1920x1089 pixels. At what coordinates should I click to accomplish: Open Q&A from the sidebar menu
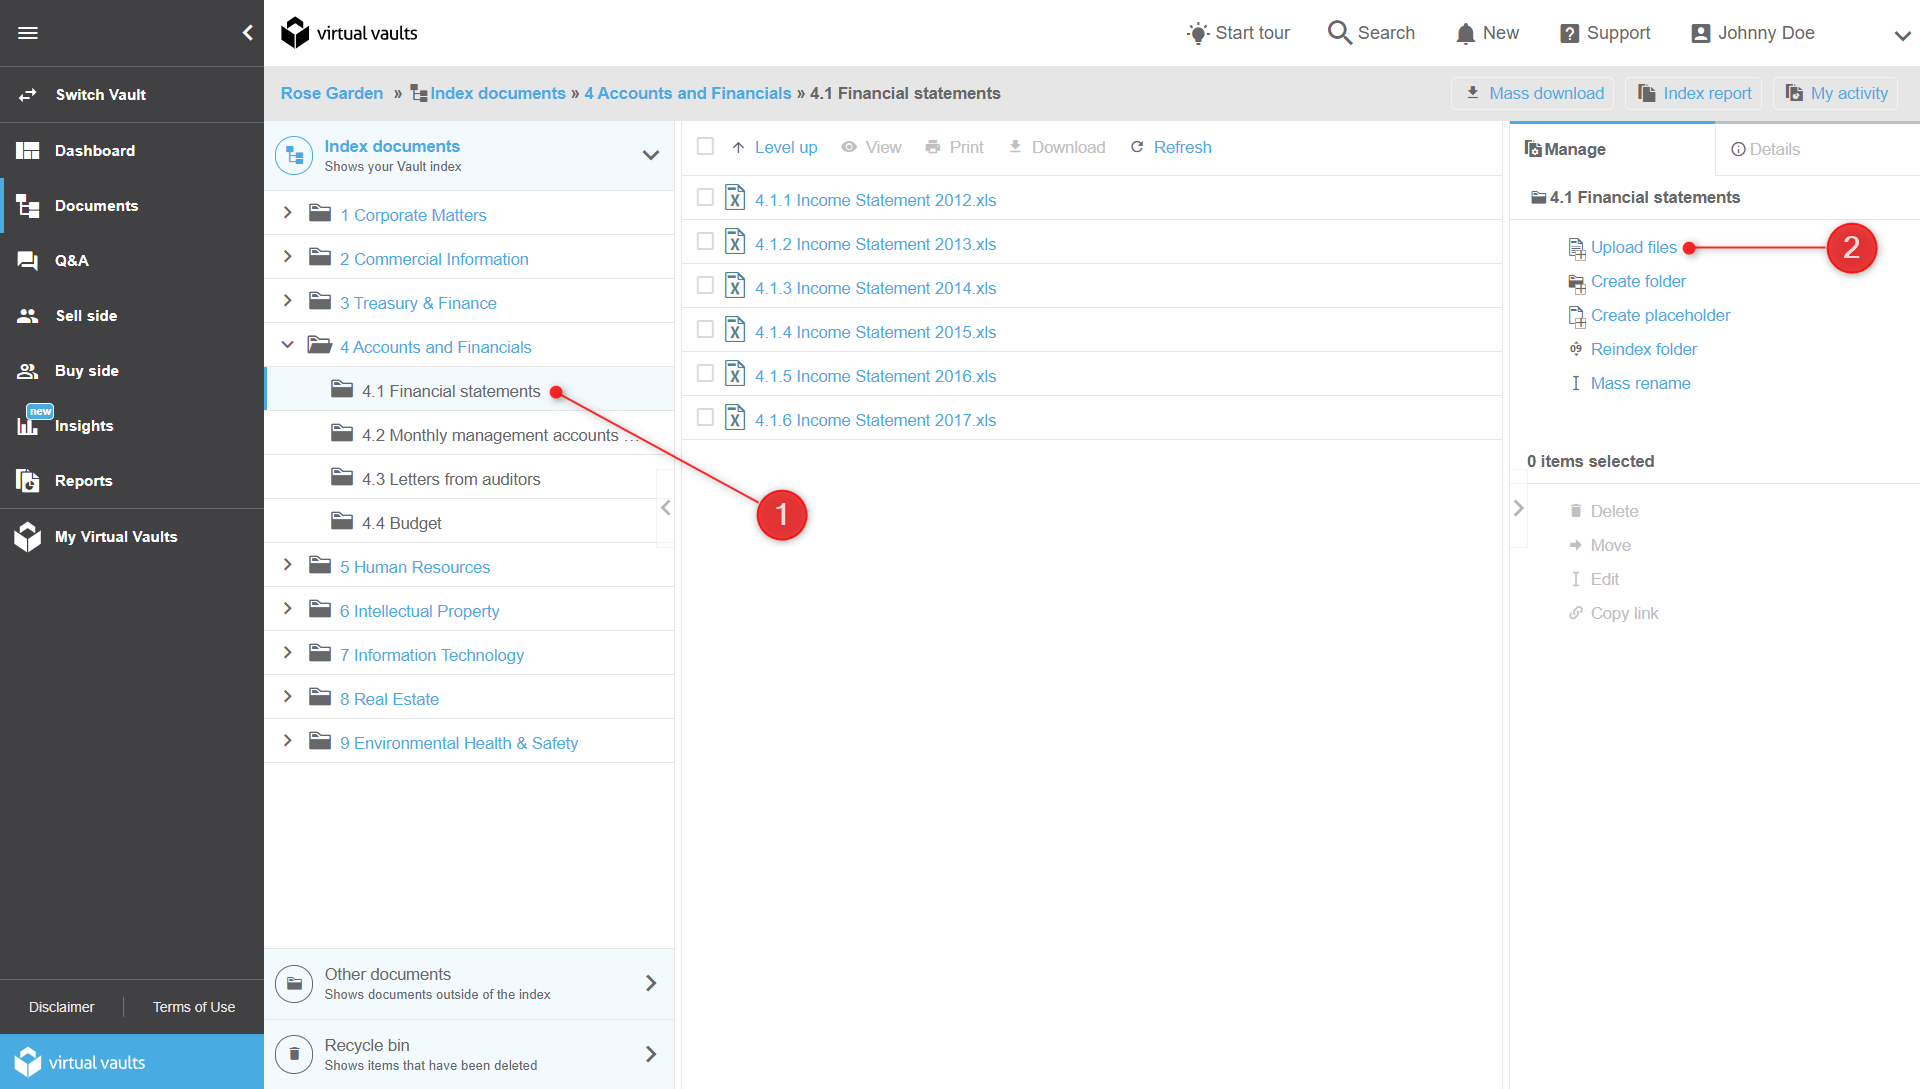pyautogui.click(x=71, y=260)
